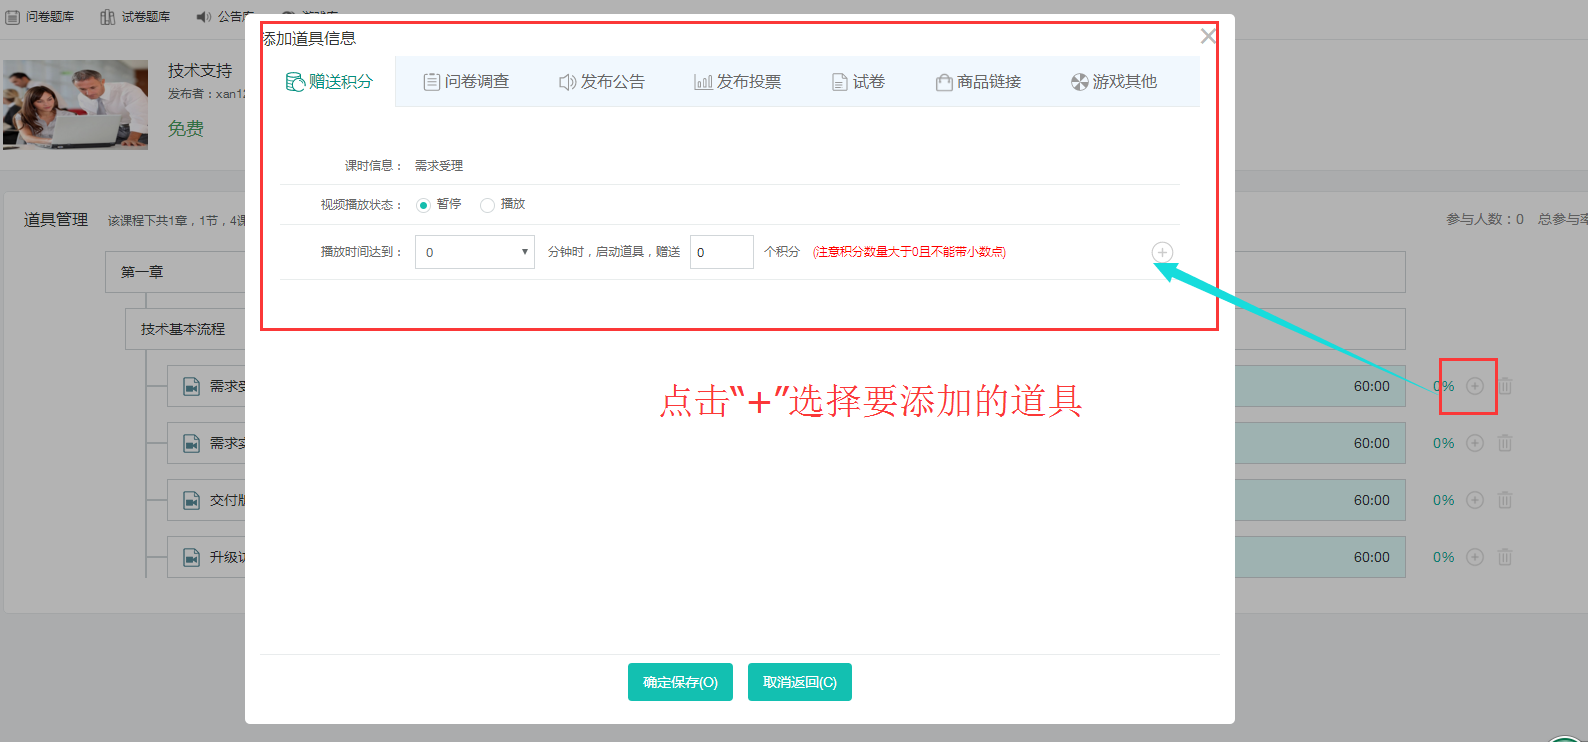Click the 游戏其他 icon
The width and height of the screenshot is (1588, 742).
[1080, 82]
